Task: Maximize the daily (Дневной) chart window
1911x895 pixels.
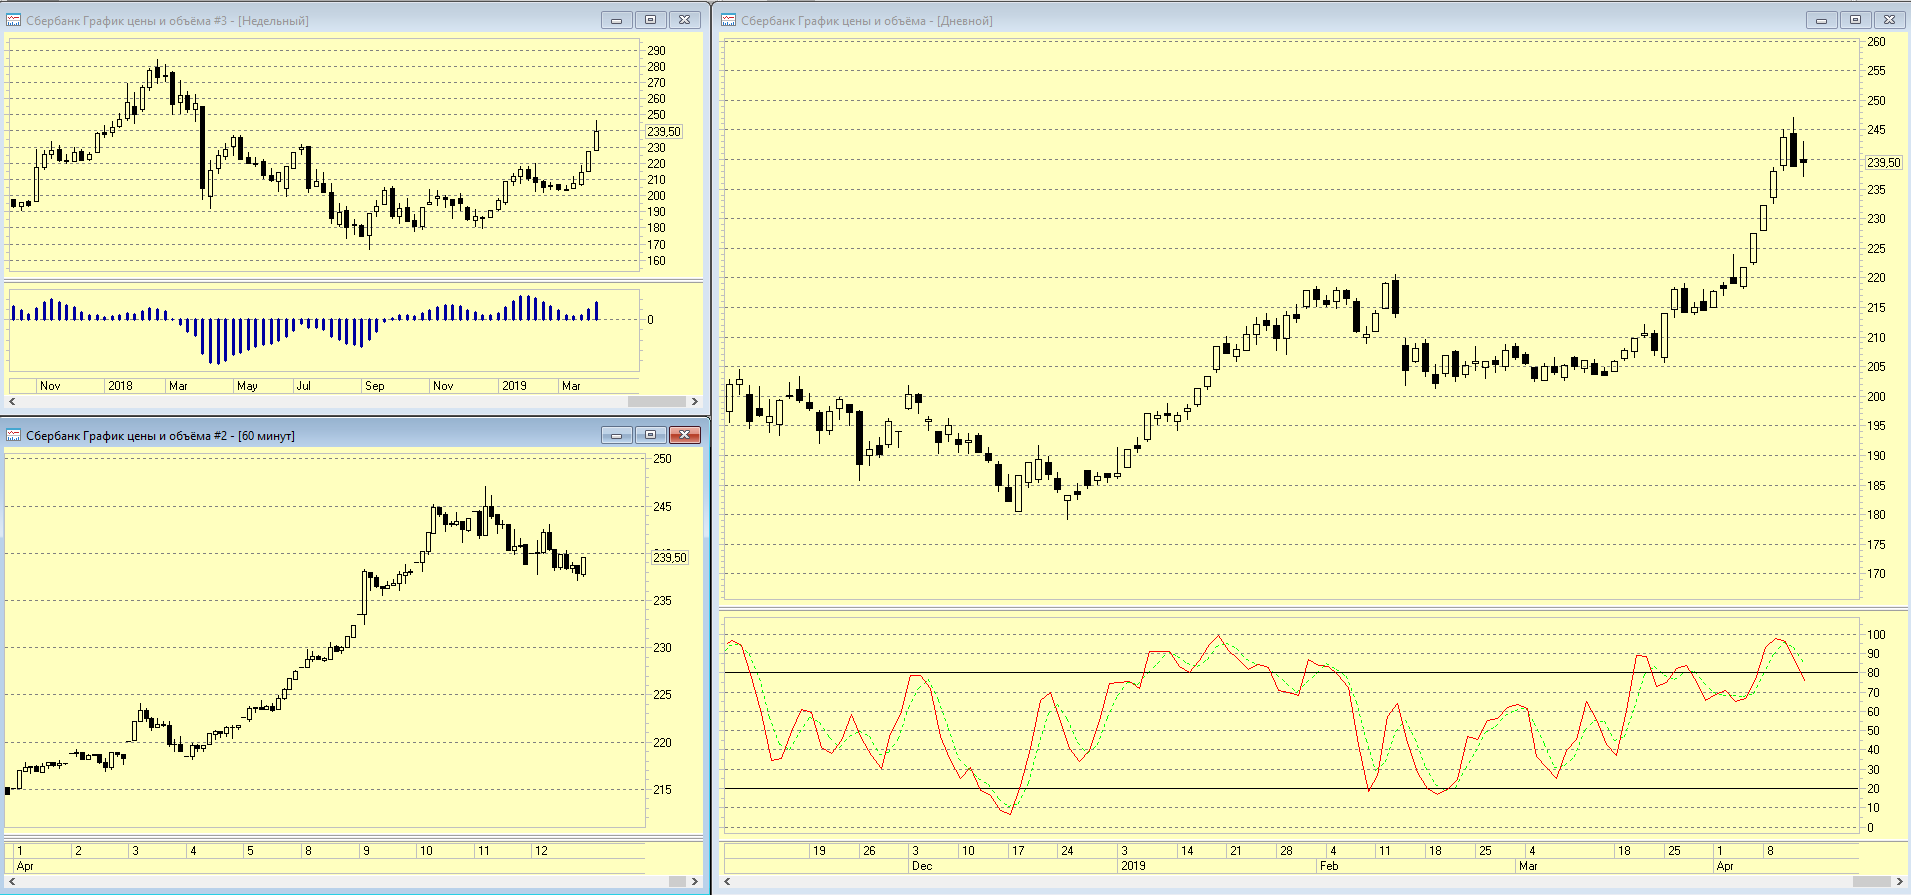Action: click(x=1855, y=20)
